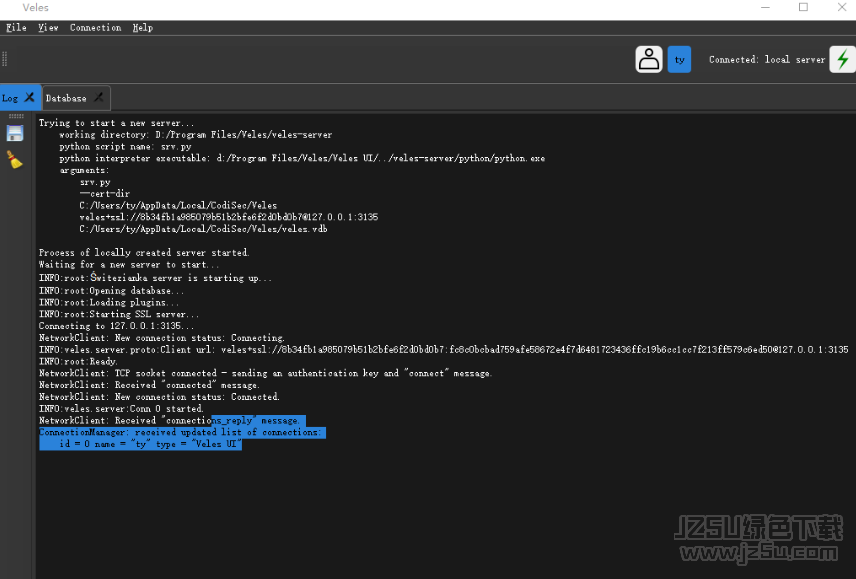Click the side toolbar grip above the save icon

tap(16, 116)
